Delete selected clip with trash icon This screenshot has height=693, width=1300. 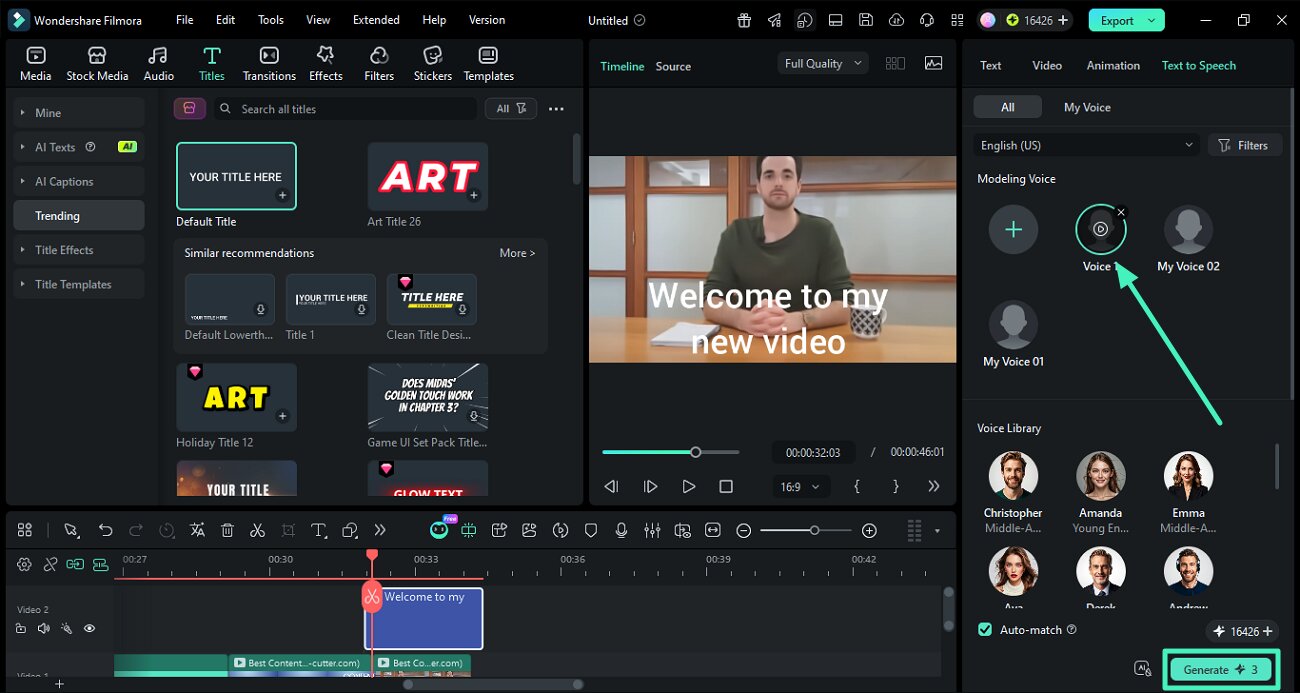[x=227, y=530]
